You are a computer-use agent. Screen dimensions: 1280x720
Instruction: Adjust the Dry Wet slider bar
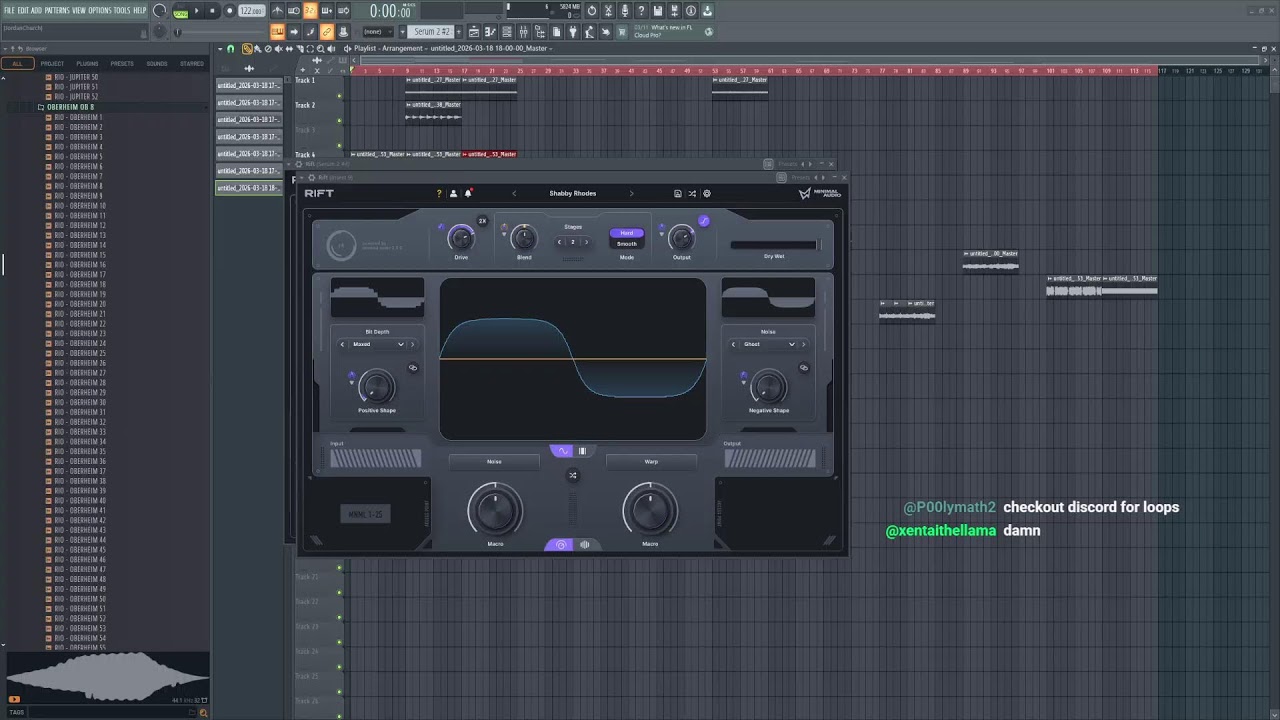click(774, 245)
